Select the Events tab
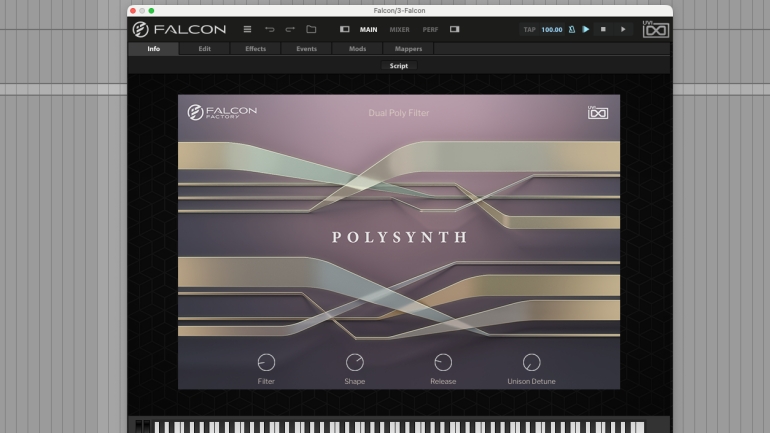The height and width of the screenshot is (433, 770). tap(306, 49)
